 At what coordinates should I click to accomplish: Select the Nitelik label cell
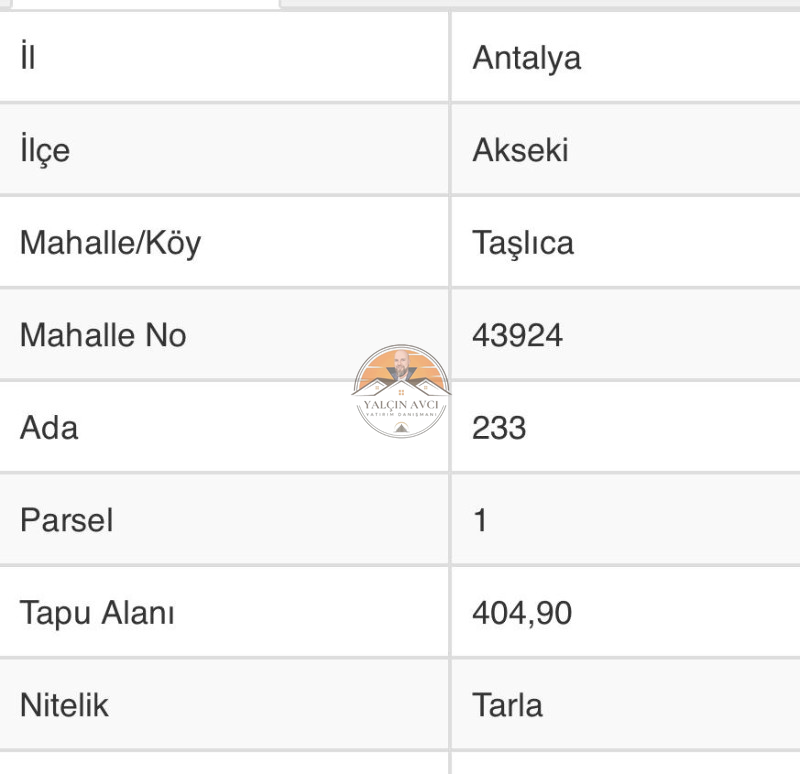(x=223, y=705)
